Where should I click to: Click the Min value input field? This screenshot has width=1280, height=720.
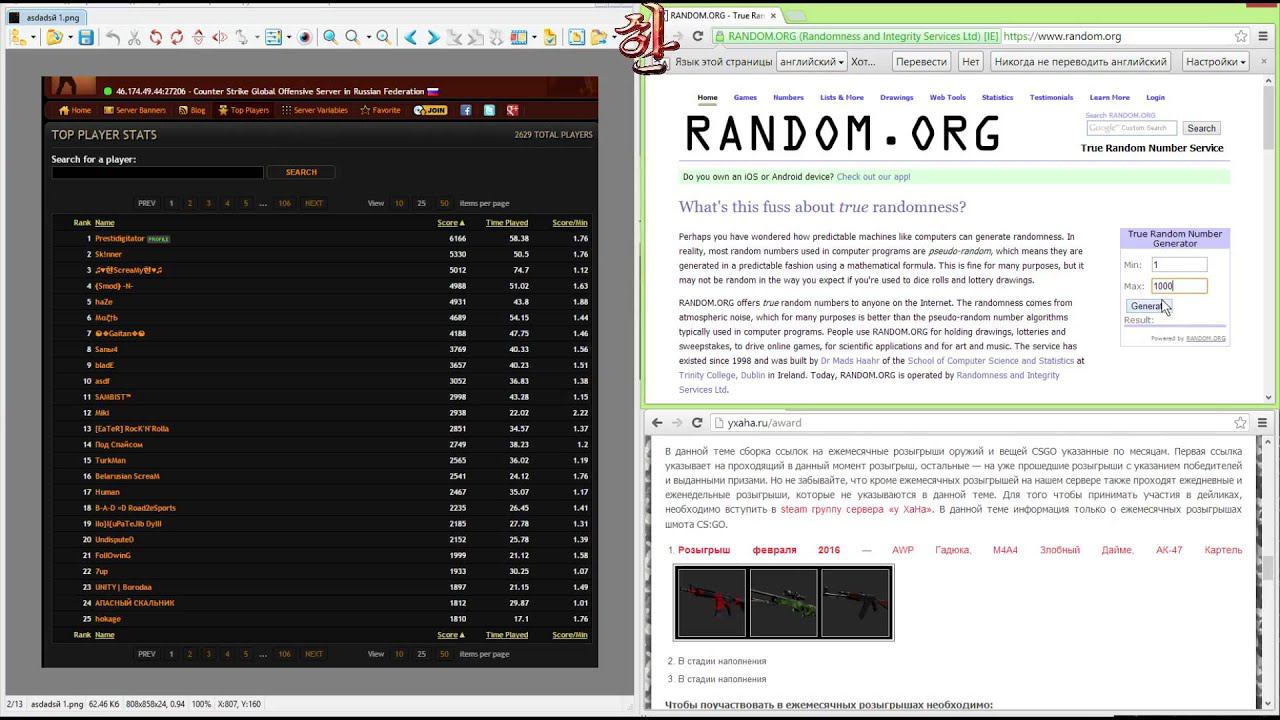[x=1179, y=265]
